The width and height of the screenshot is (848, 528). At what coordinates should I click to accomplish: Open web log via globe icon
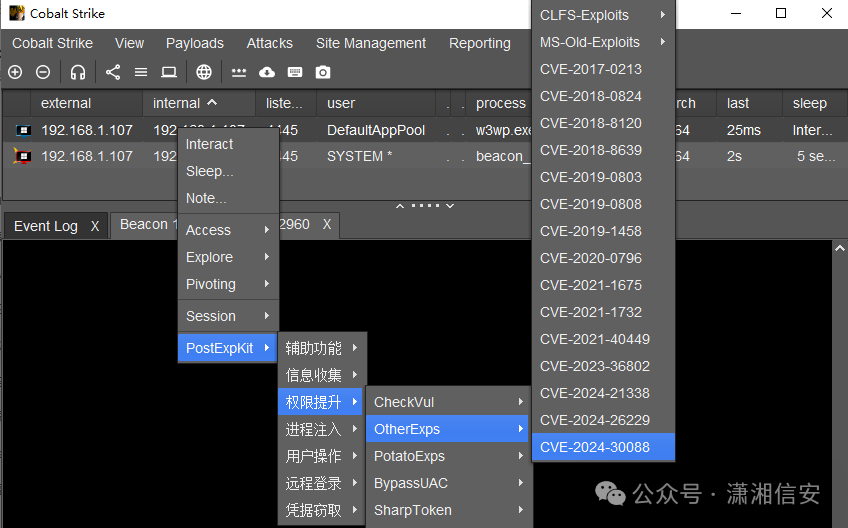tap(203, 72)
